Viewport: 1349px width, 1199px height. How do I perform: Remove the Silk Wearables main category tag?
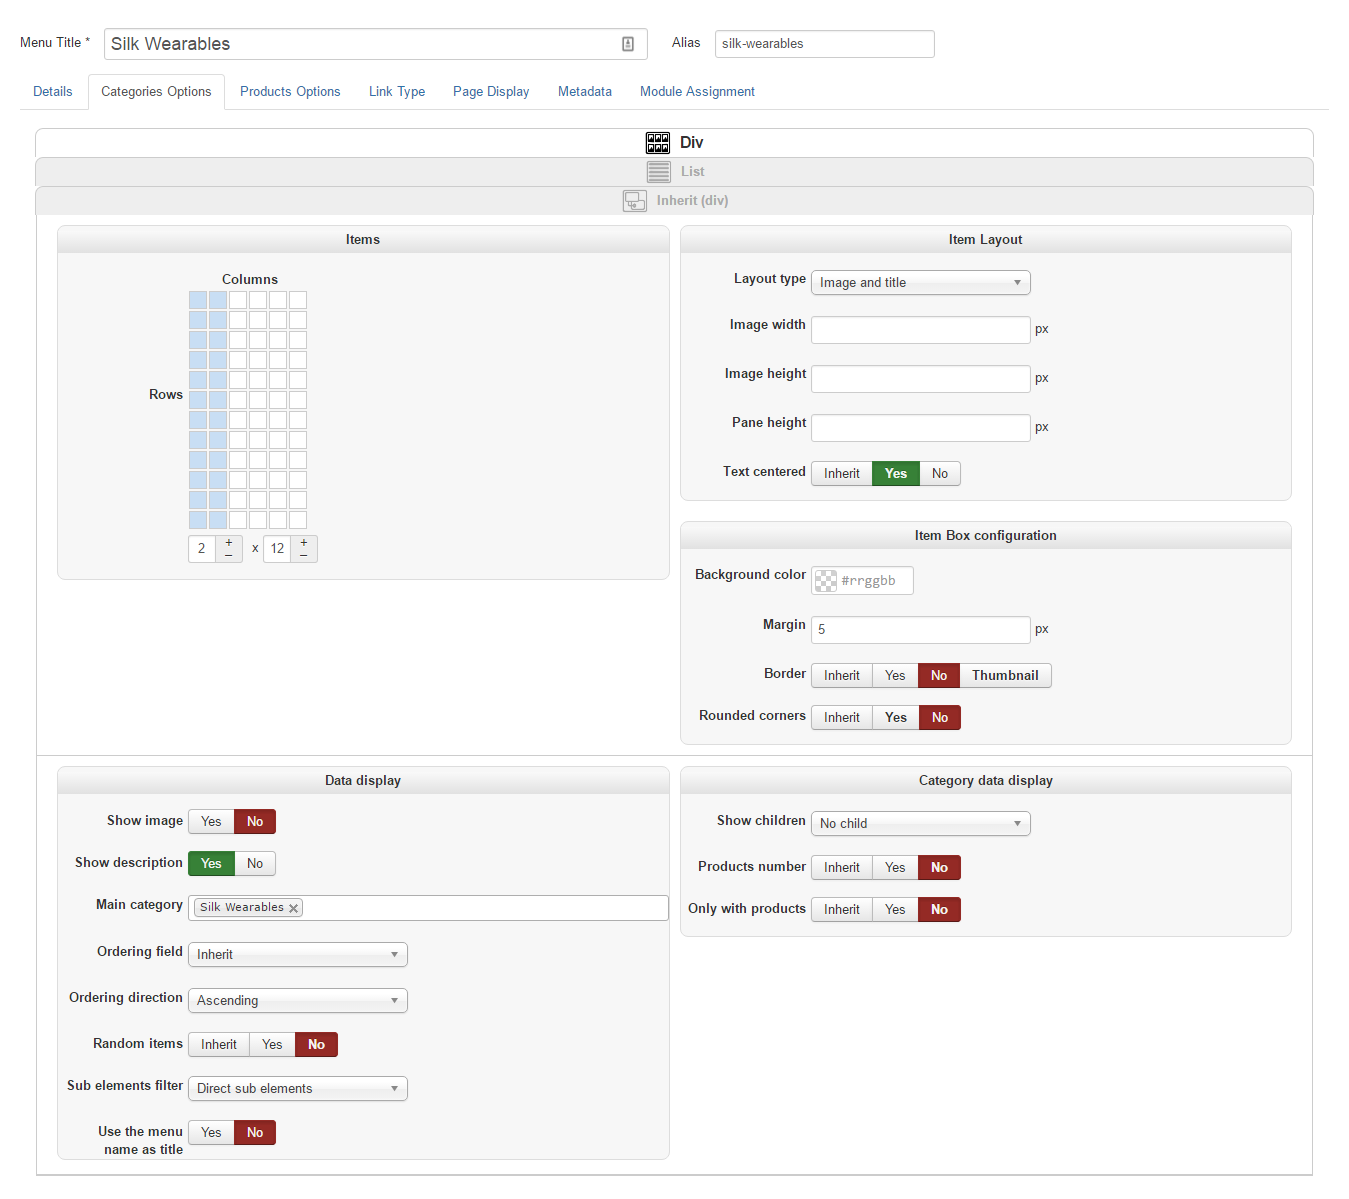pyautogui.click(x=293, y=908)
